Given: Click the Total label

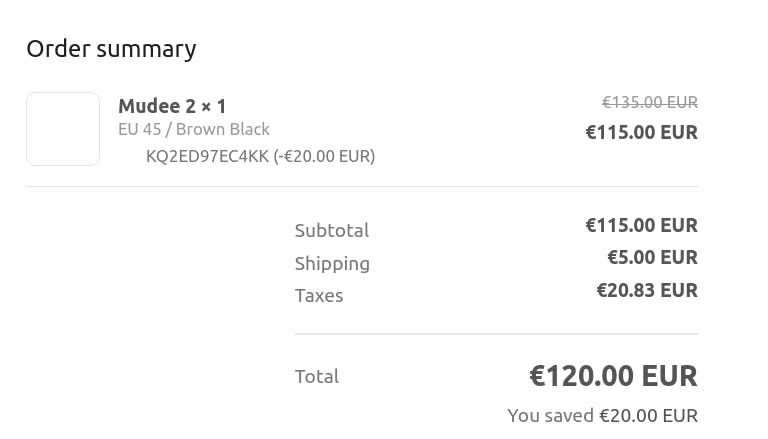Looking at the screenshot, I should 317,376.
